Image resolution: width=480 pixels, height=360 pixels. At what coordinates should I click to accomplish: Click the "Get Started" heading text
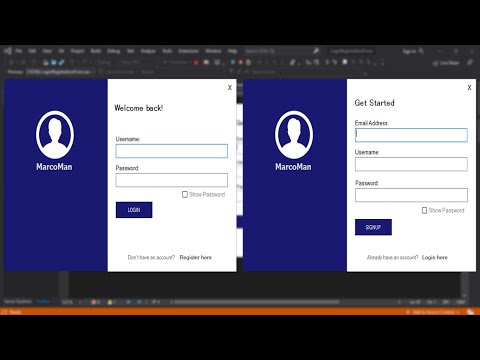(x=374, y=103)
